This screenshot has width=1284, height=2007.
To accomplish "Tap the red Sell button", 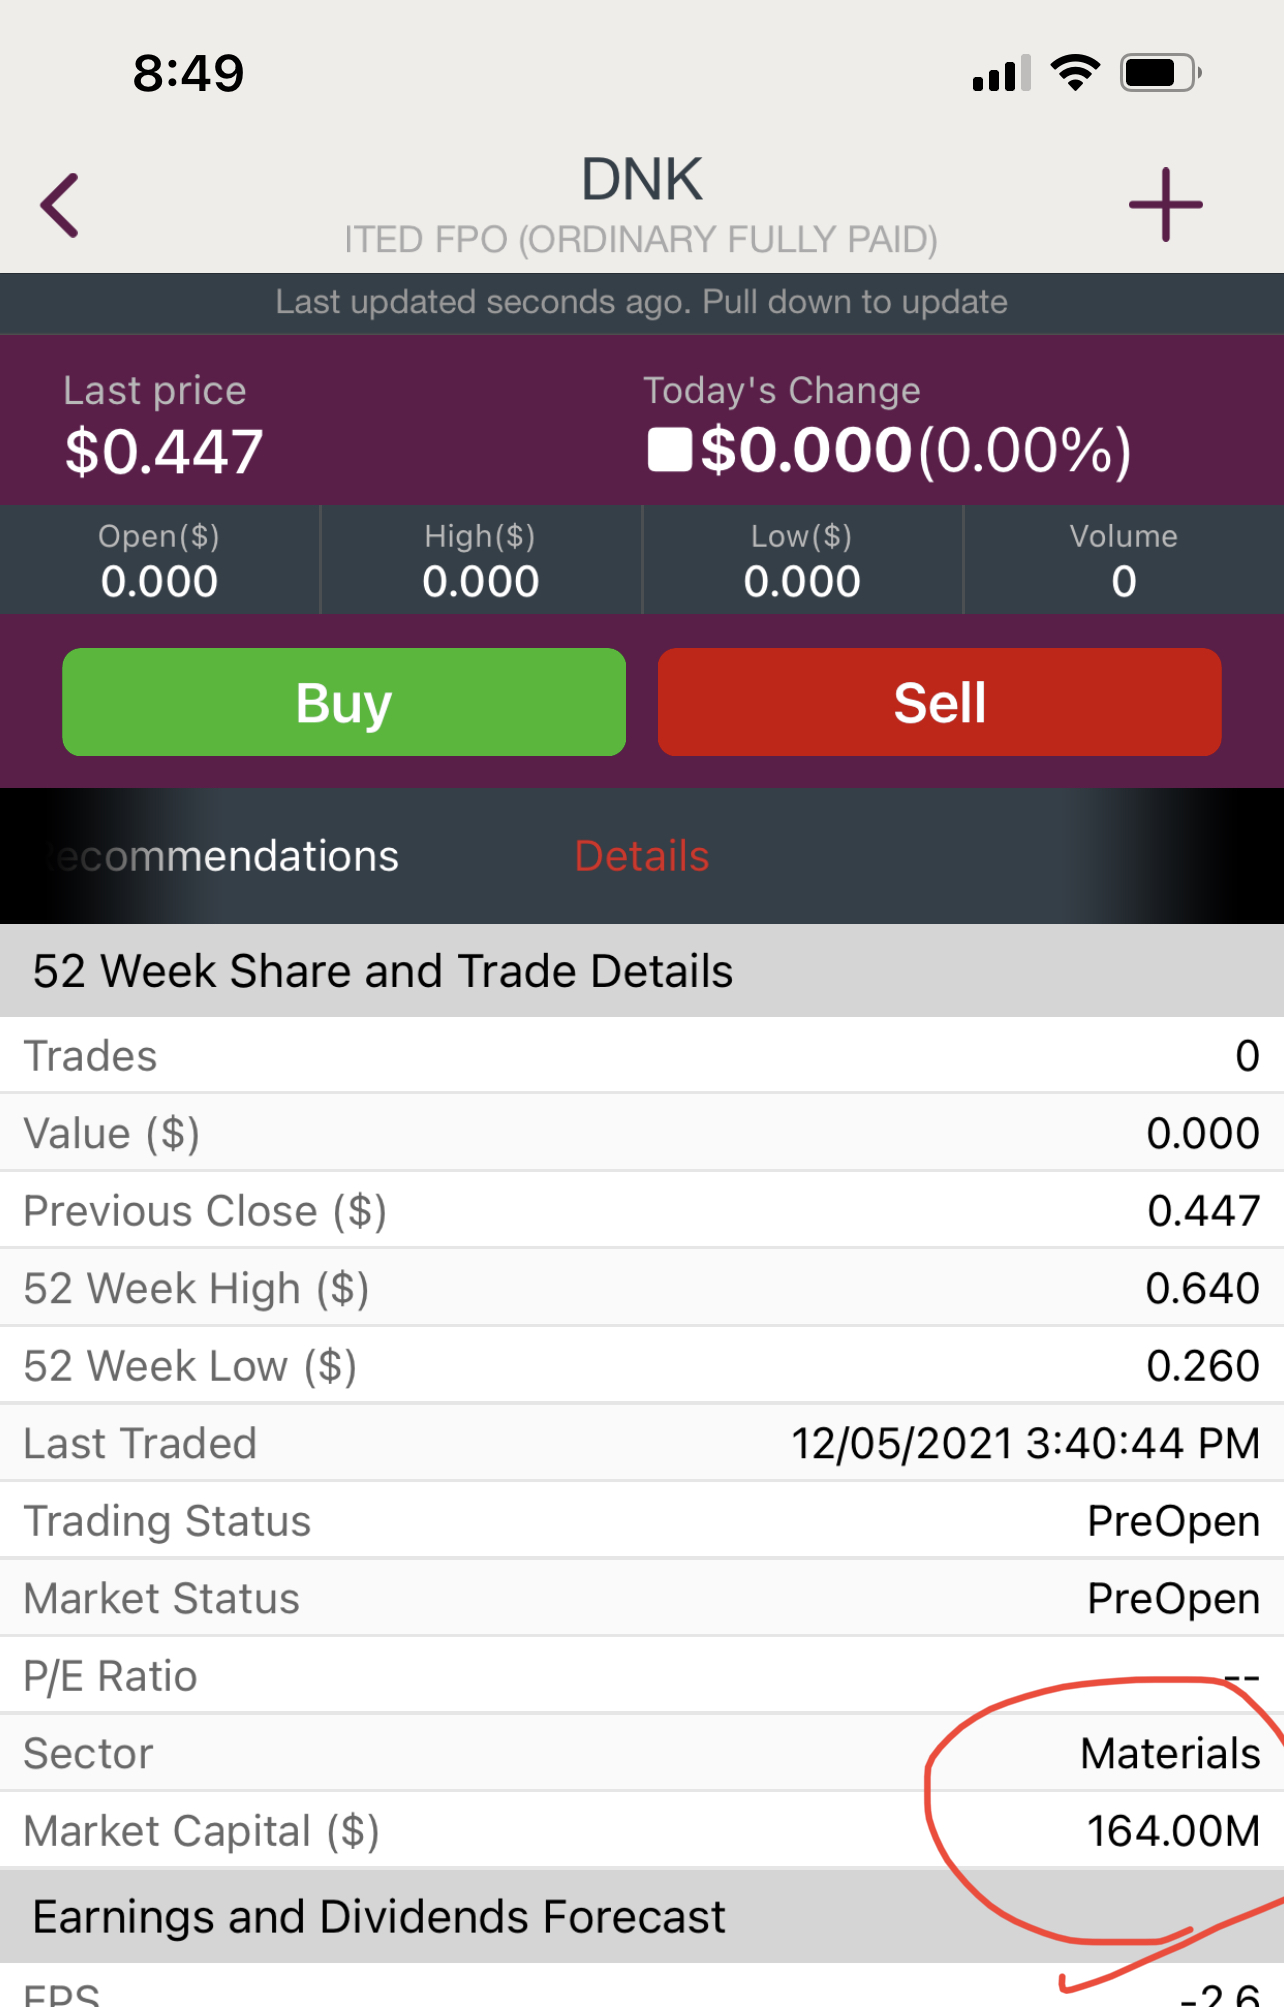I will pyautogui.click(x=939, y=702).
